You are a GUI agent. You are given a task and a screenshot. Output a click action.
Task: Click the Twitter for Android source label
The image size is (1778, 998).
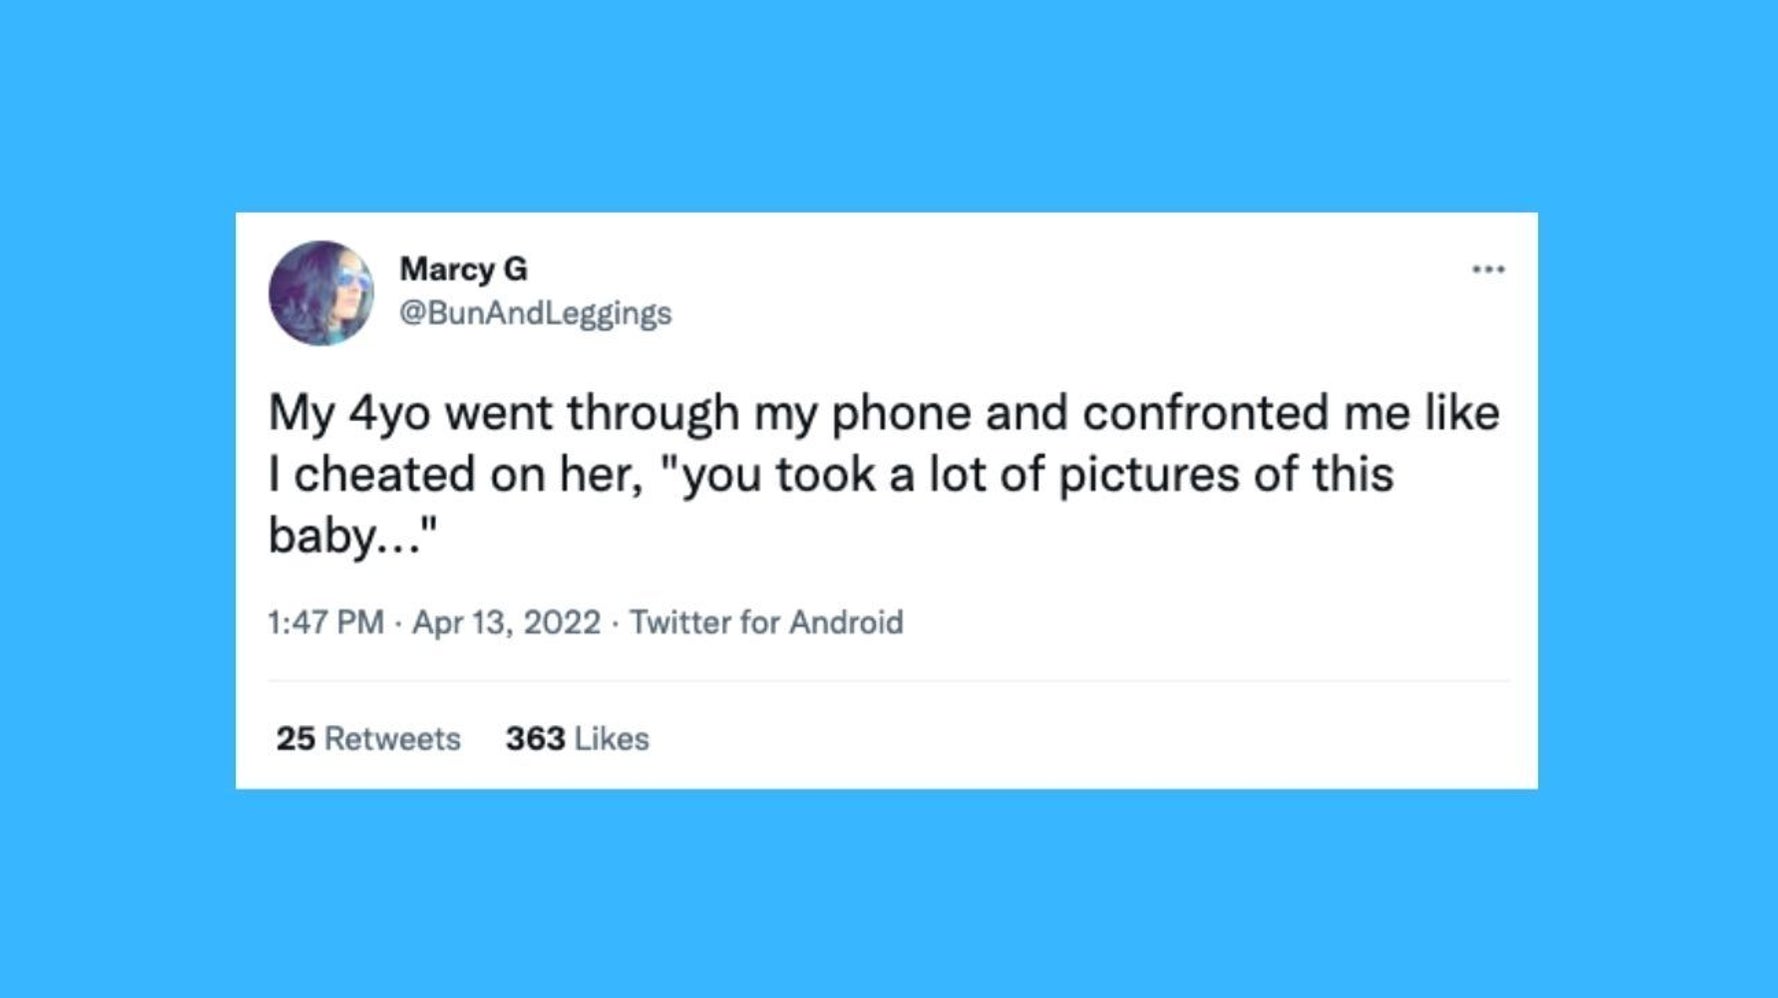pyautogui.click(x=766, y=621)
